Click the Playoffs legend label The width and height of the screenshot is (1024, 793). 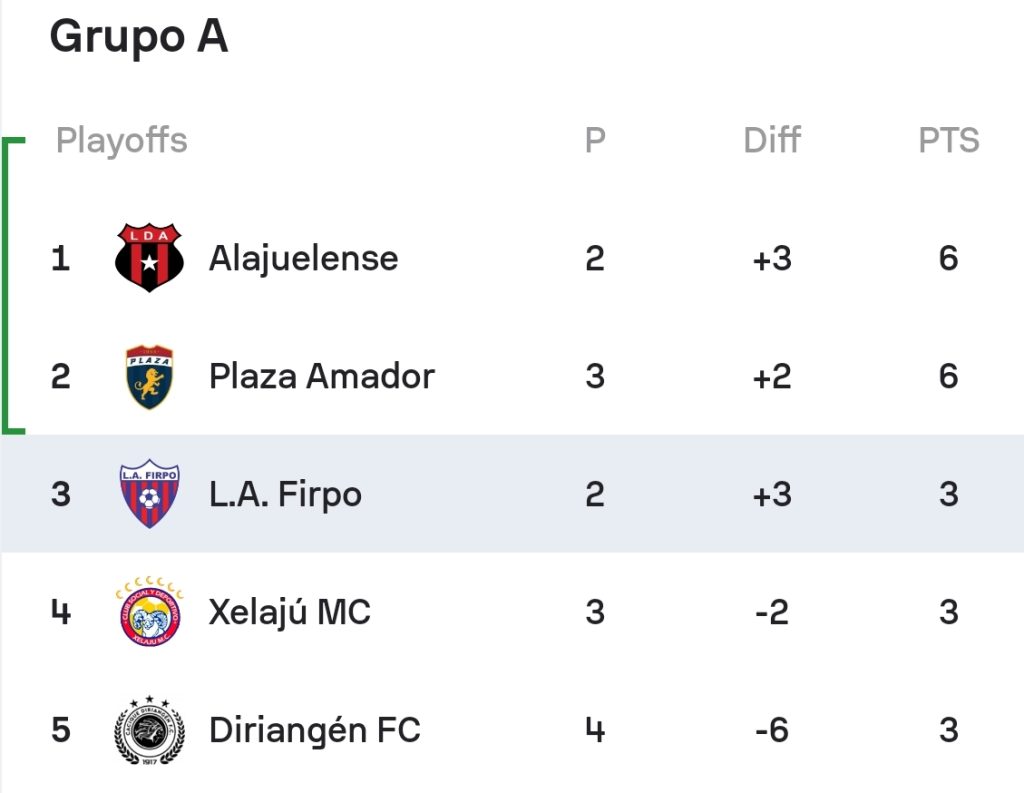pyautogui.click(x=121, y=140)
